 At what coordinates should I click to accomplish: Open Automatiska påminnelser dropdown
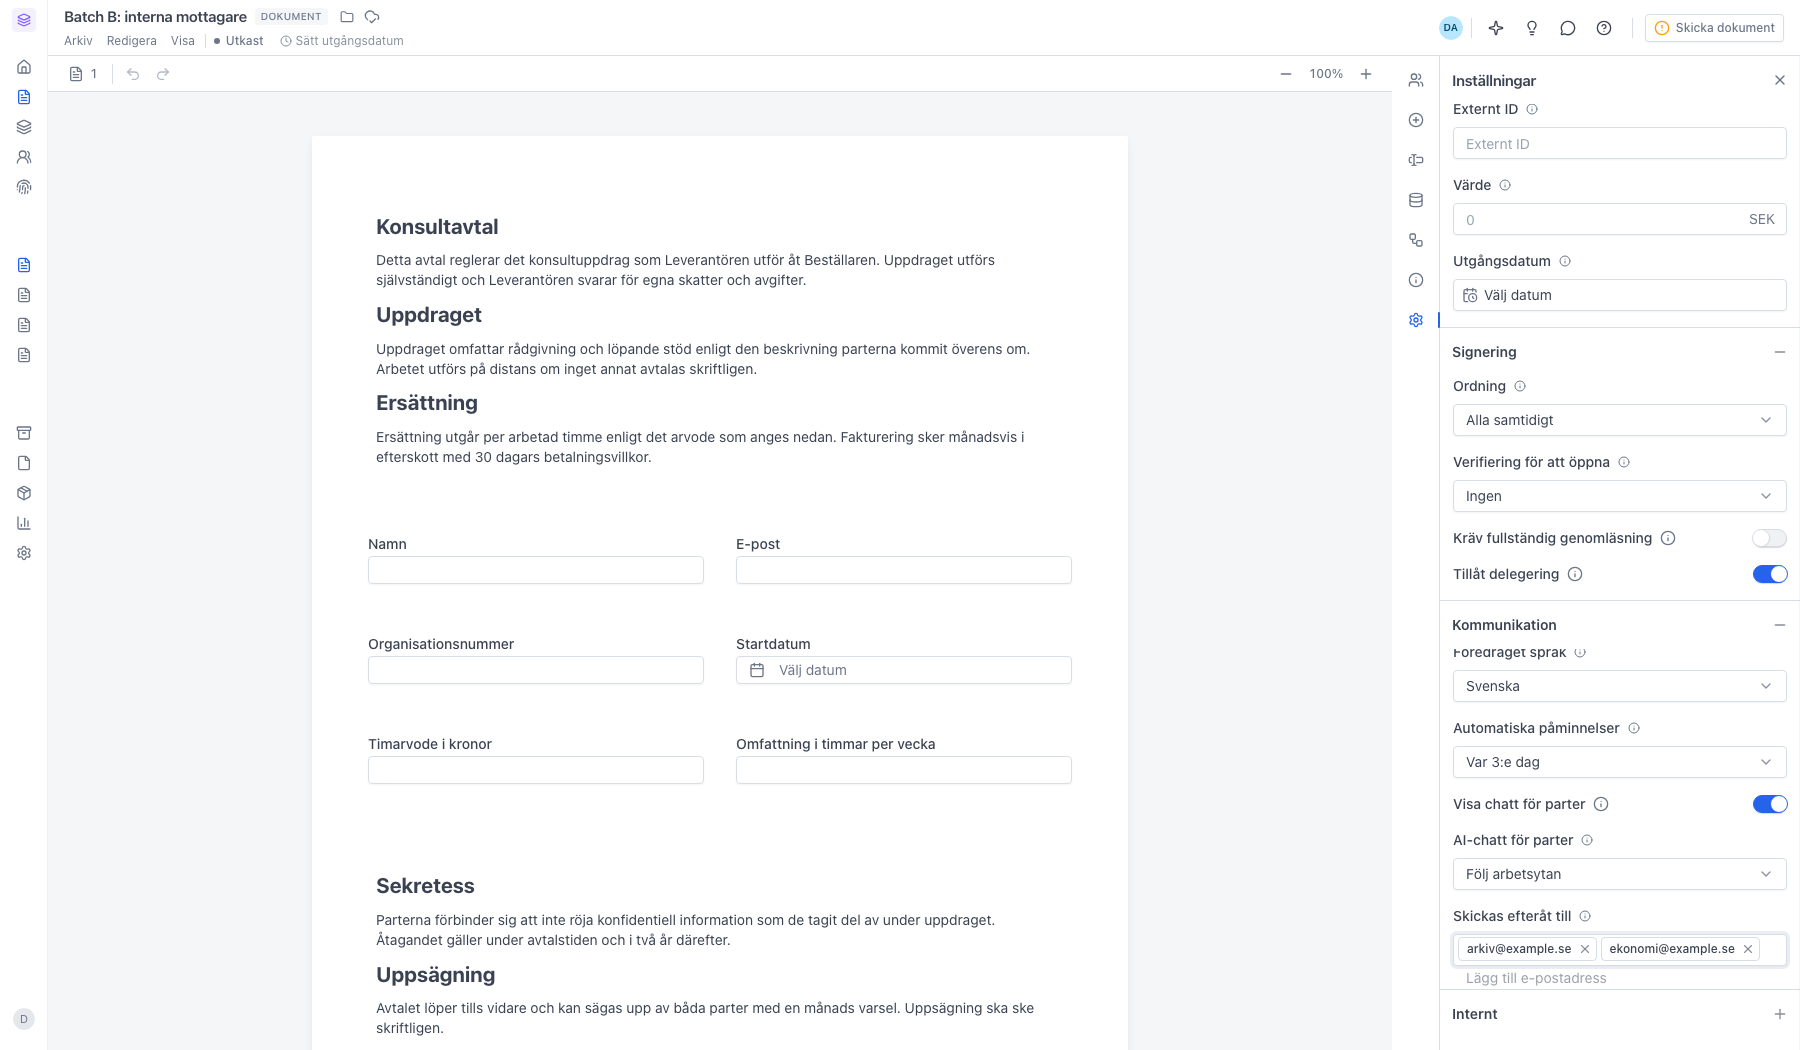(1619, 762)
